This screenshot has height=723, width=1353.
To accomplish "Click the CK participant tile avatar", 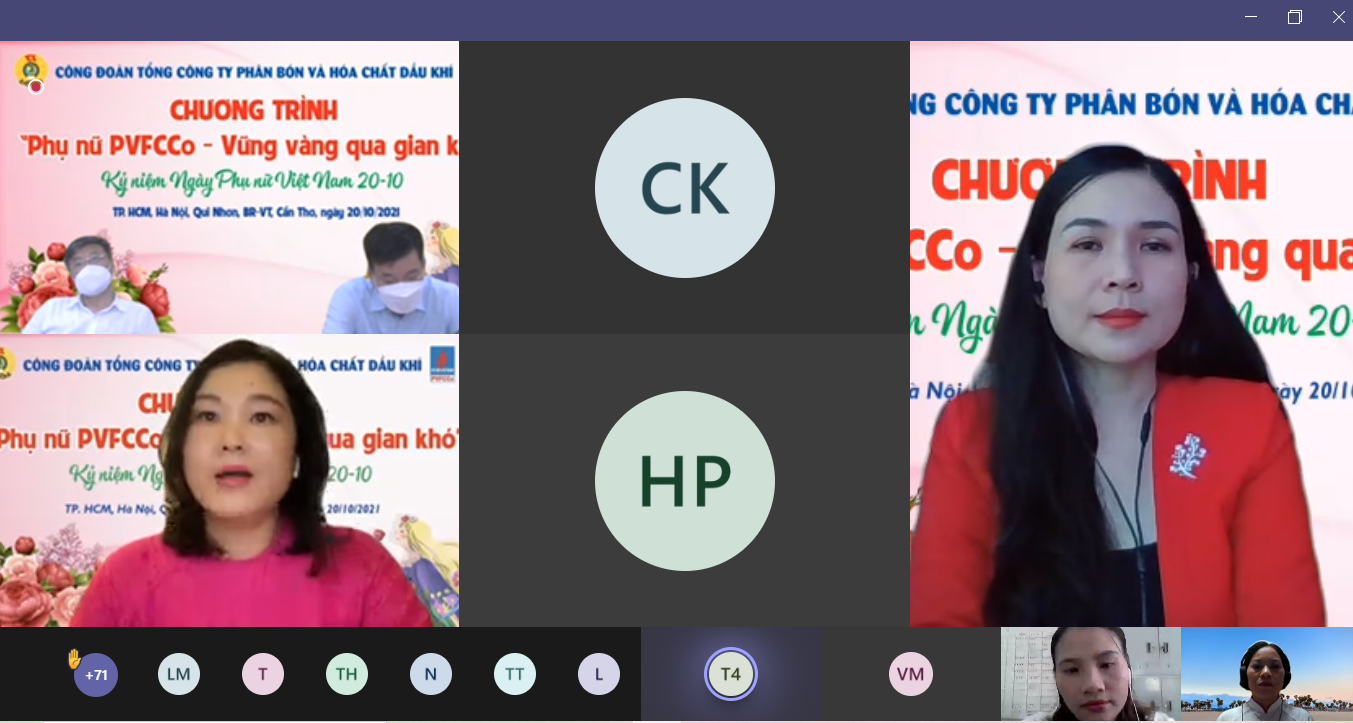I will point(685,188).
